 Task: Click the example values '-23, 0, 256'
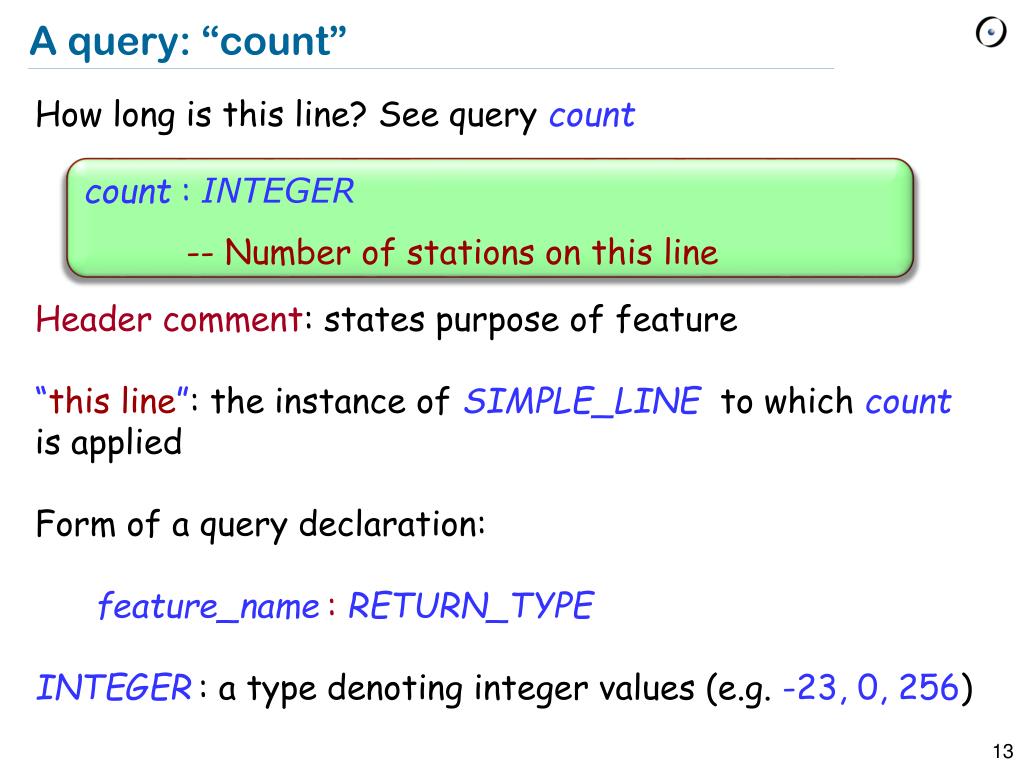coord(871,688)
